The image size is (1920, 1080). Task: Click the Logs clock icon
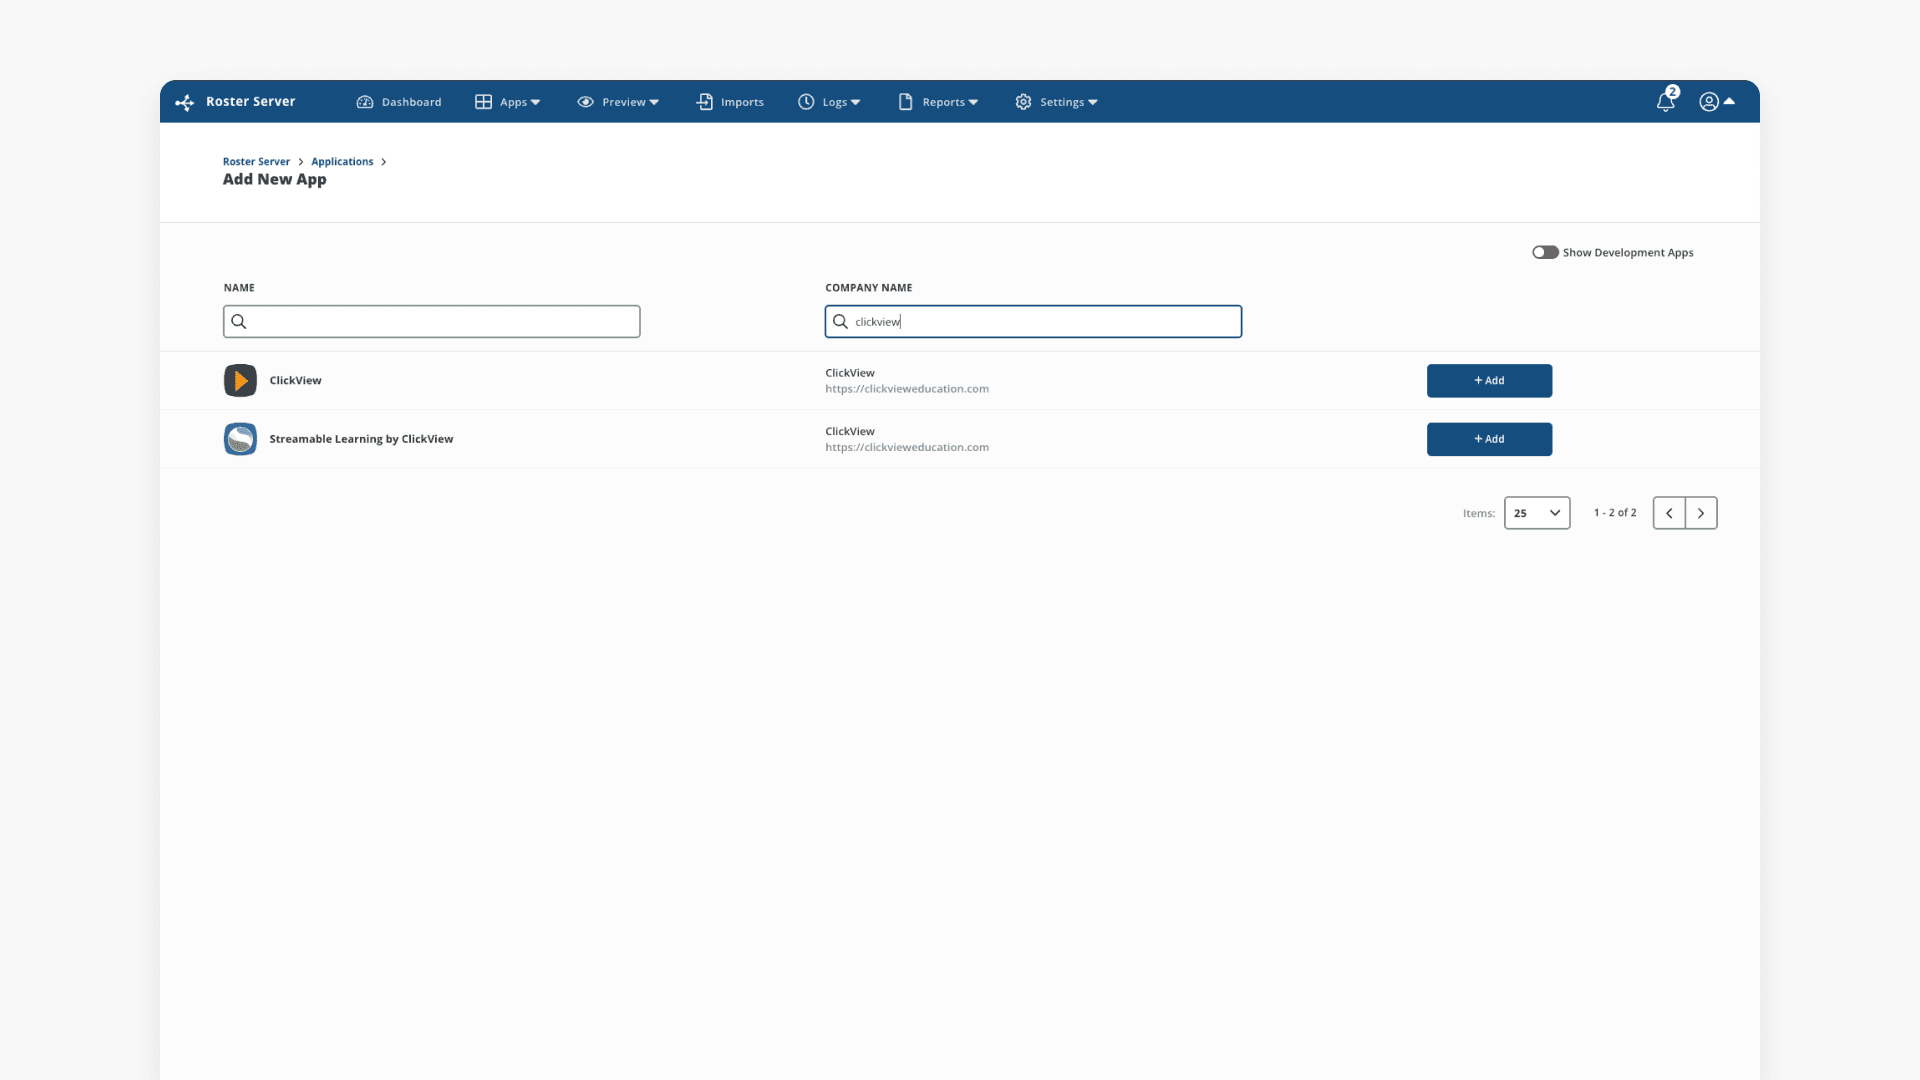click(806, 102)
